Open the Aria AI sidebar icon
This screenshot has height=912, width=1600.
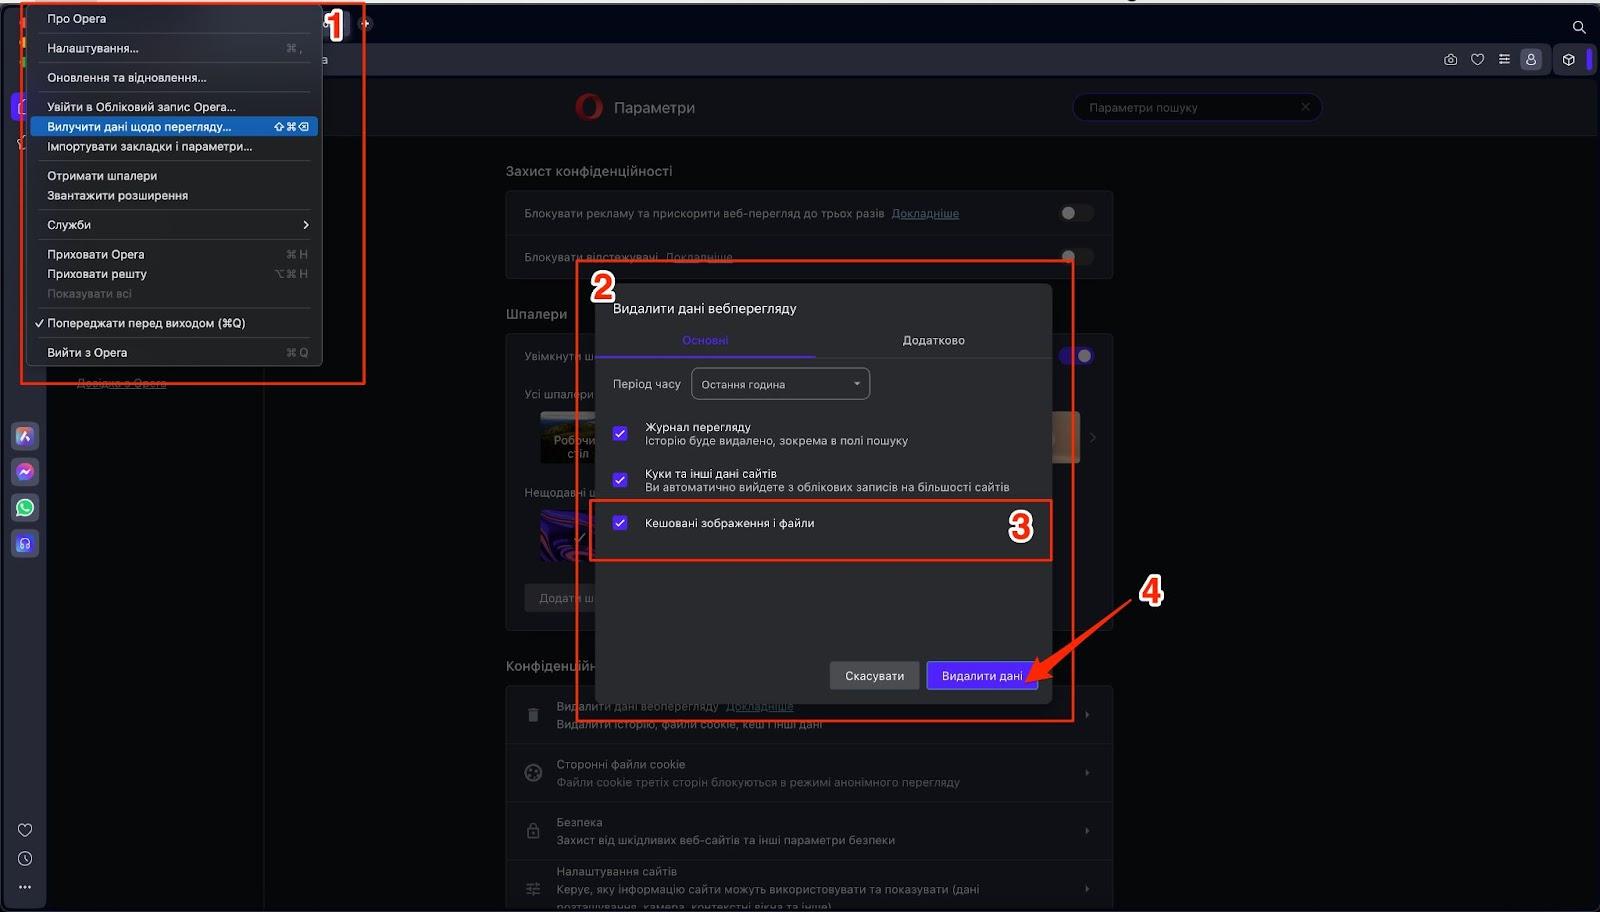[x=25, y=436]
